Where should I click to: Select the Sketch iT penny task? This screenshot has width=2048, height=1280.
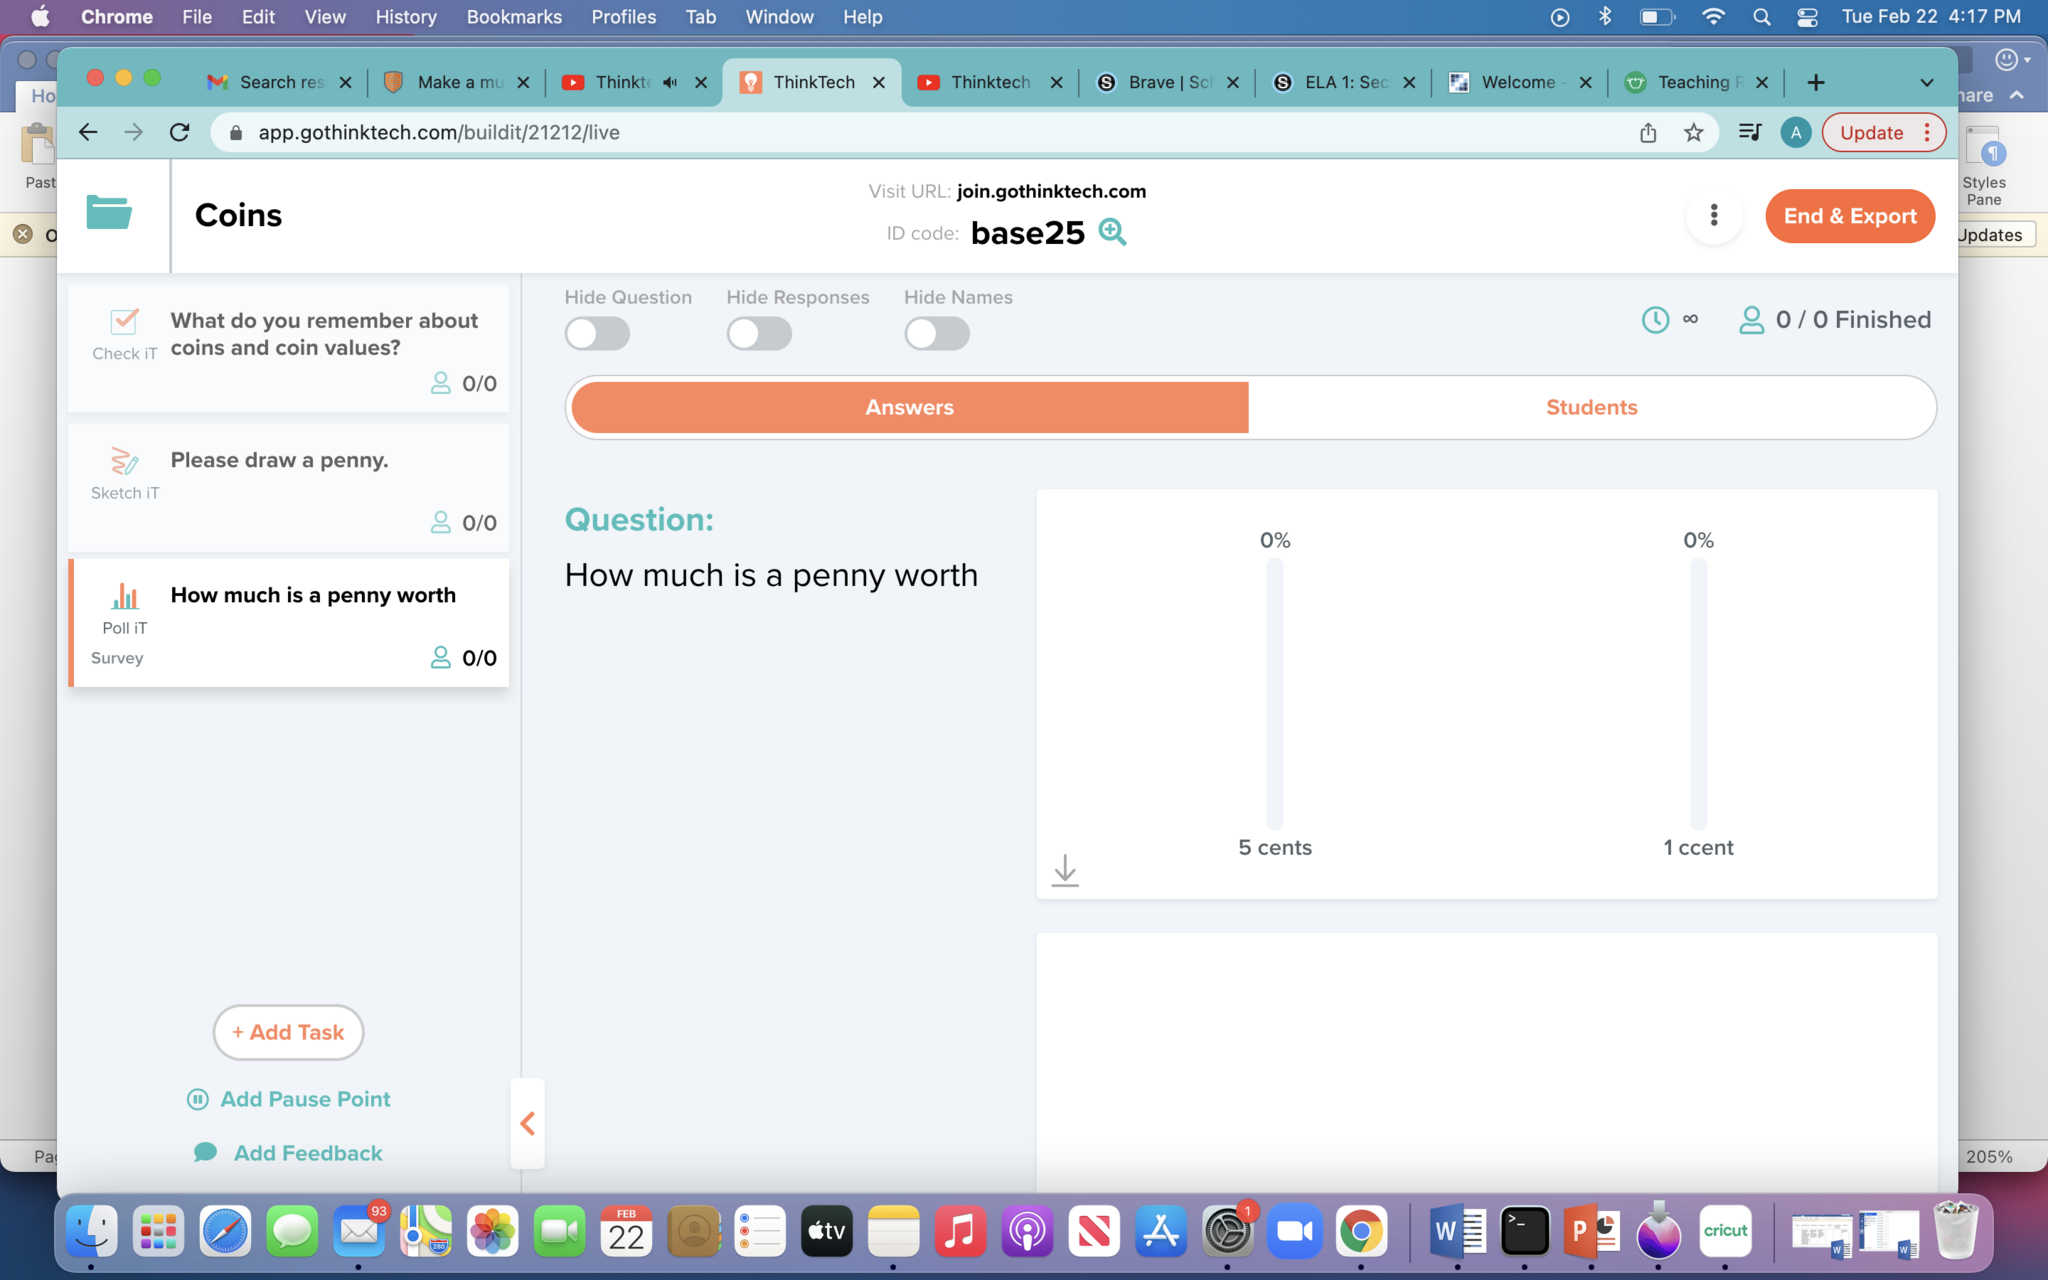(288, 488)
